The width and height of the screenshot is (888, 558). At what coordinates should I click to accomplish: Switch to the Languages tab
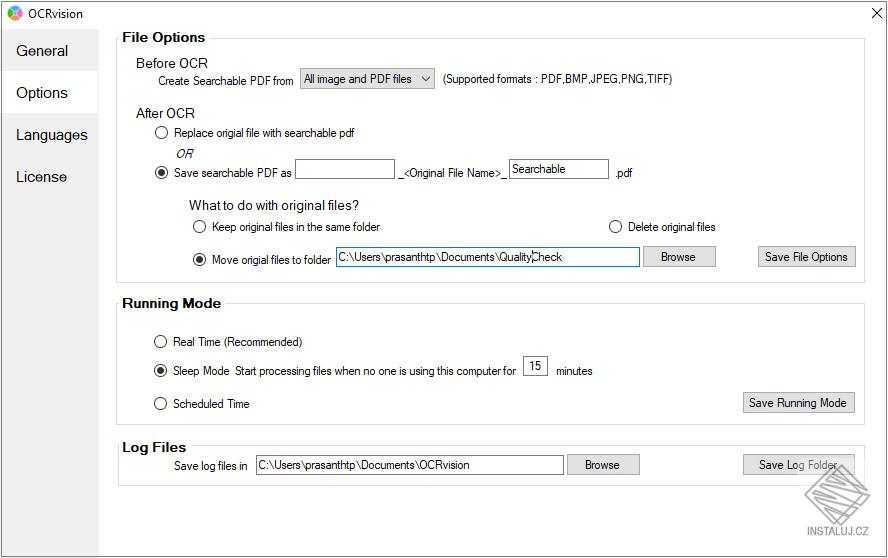(x=52, y=135)
